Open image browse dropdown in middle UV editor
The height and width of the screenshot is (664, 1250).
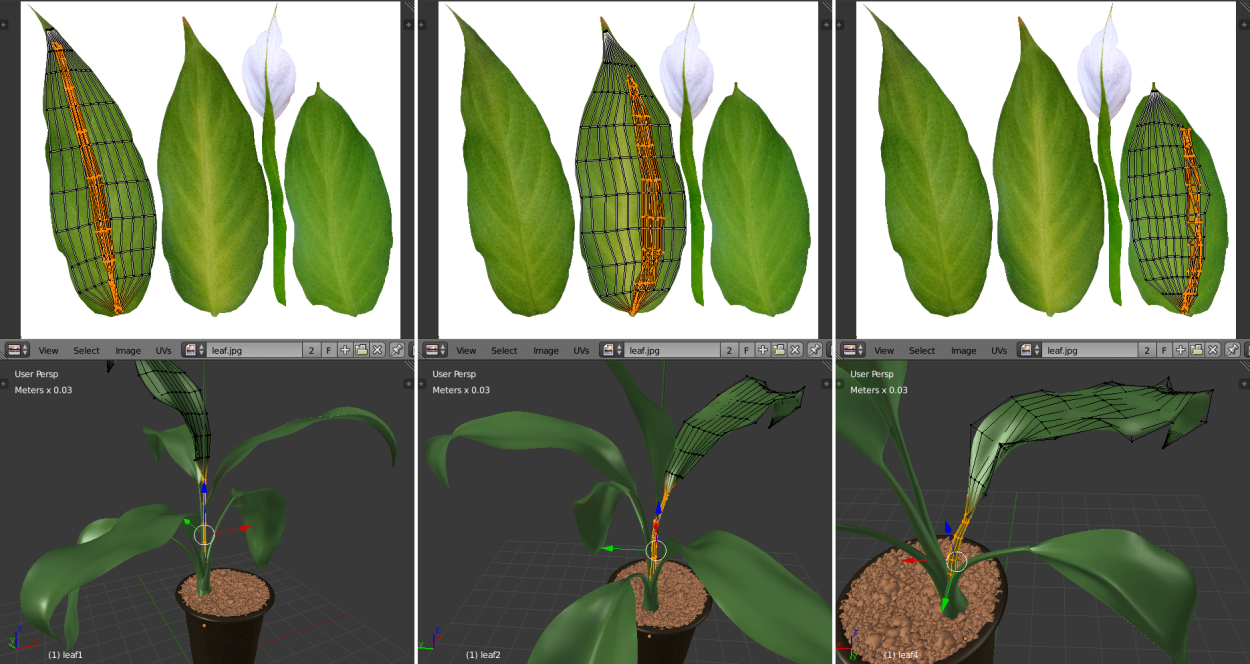[611, 350]
